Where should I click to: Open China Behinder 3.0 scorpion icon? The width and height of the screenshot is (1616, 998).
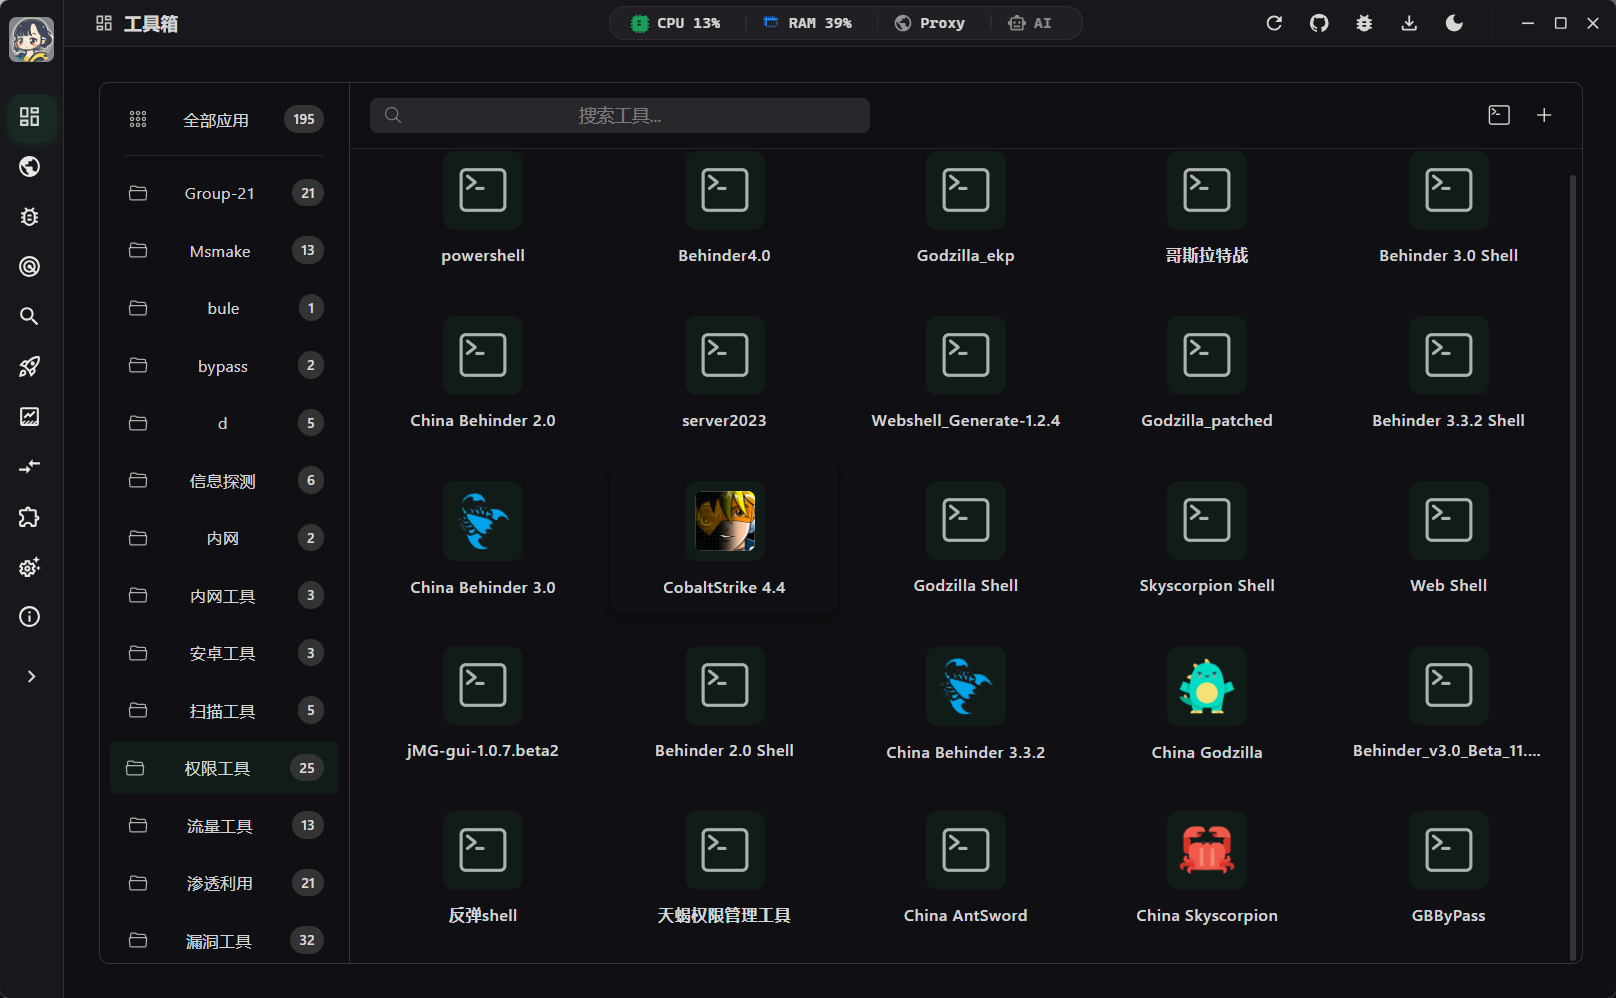point(483,521)
